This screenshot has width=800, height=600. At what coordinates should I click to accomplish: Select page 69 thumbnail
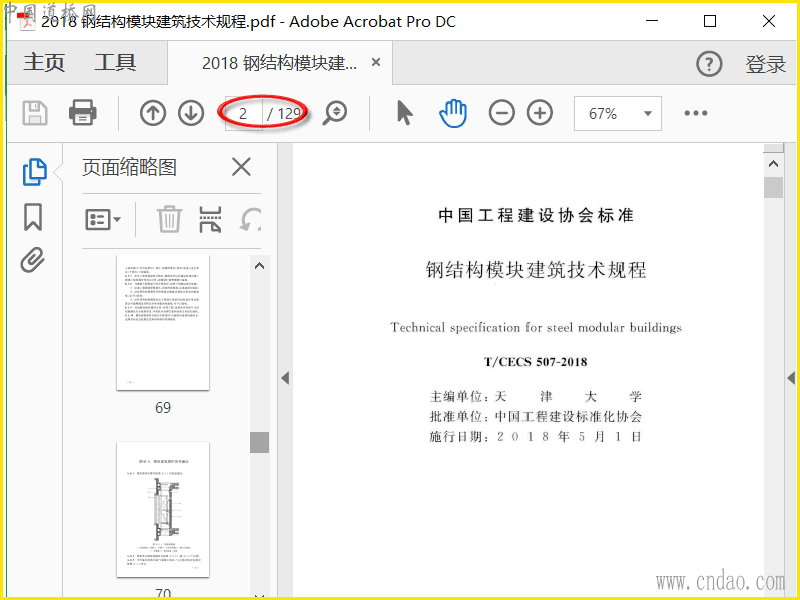point(163,322)
